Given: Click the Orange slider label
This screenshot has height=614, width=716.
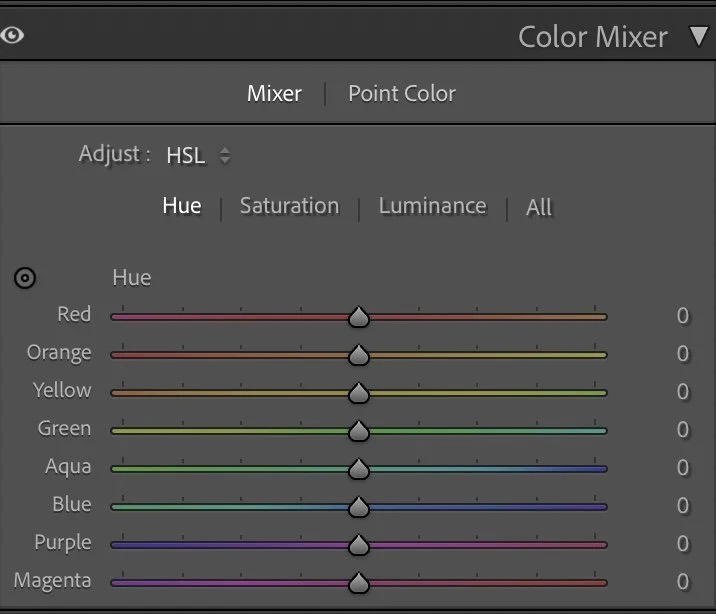Looking at the screenshot, I should point(59,353).
